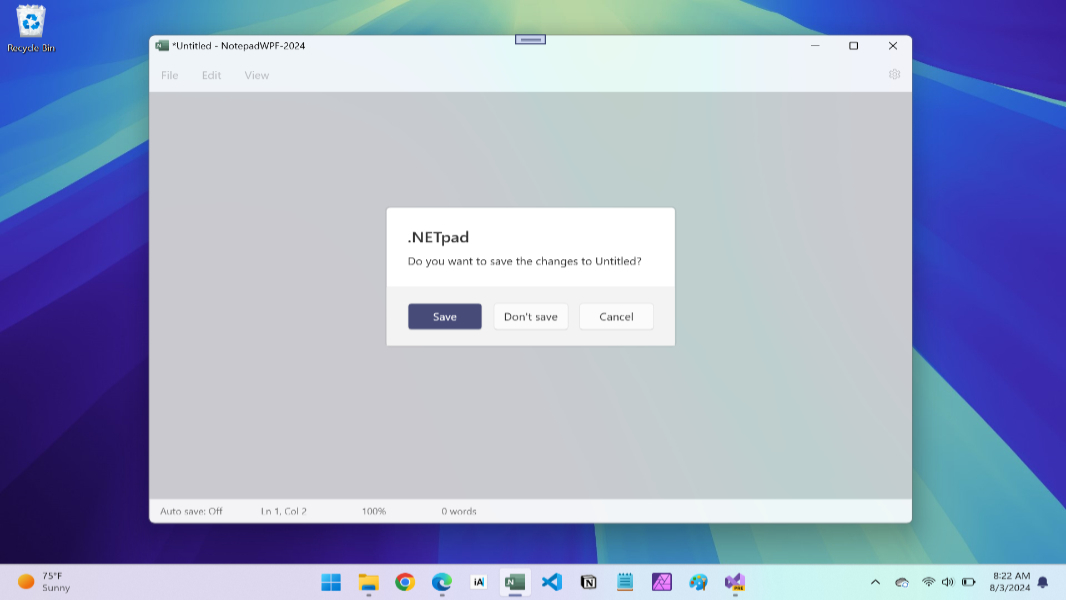Launch Affinity Photo from the taskbar
Screen dimensions: 1066x600
pos(662,582)
